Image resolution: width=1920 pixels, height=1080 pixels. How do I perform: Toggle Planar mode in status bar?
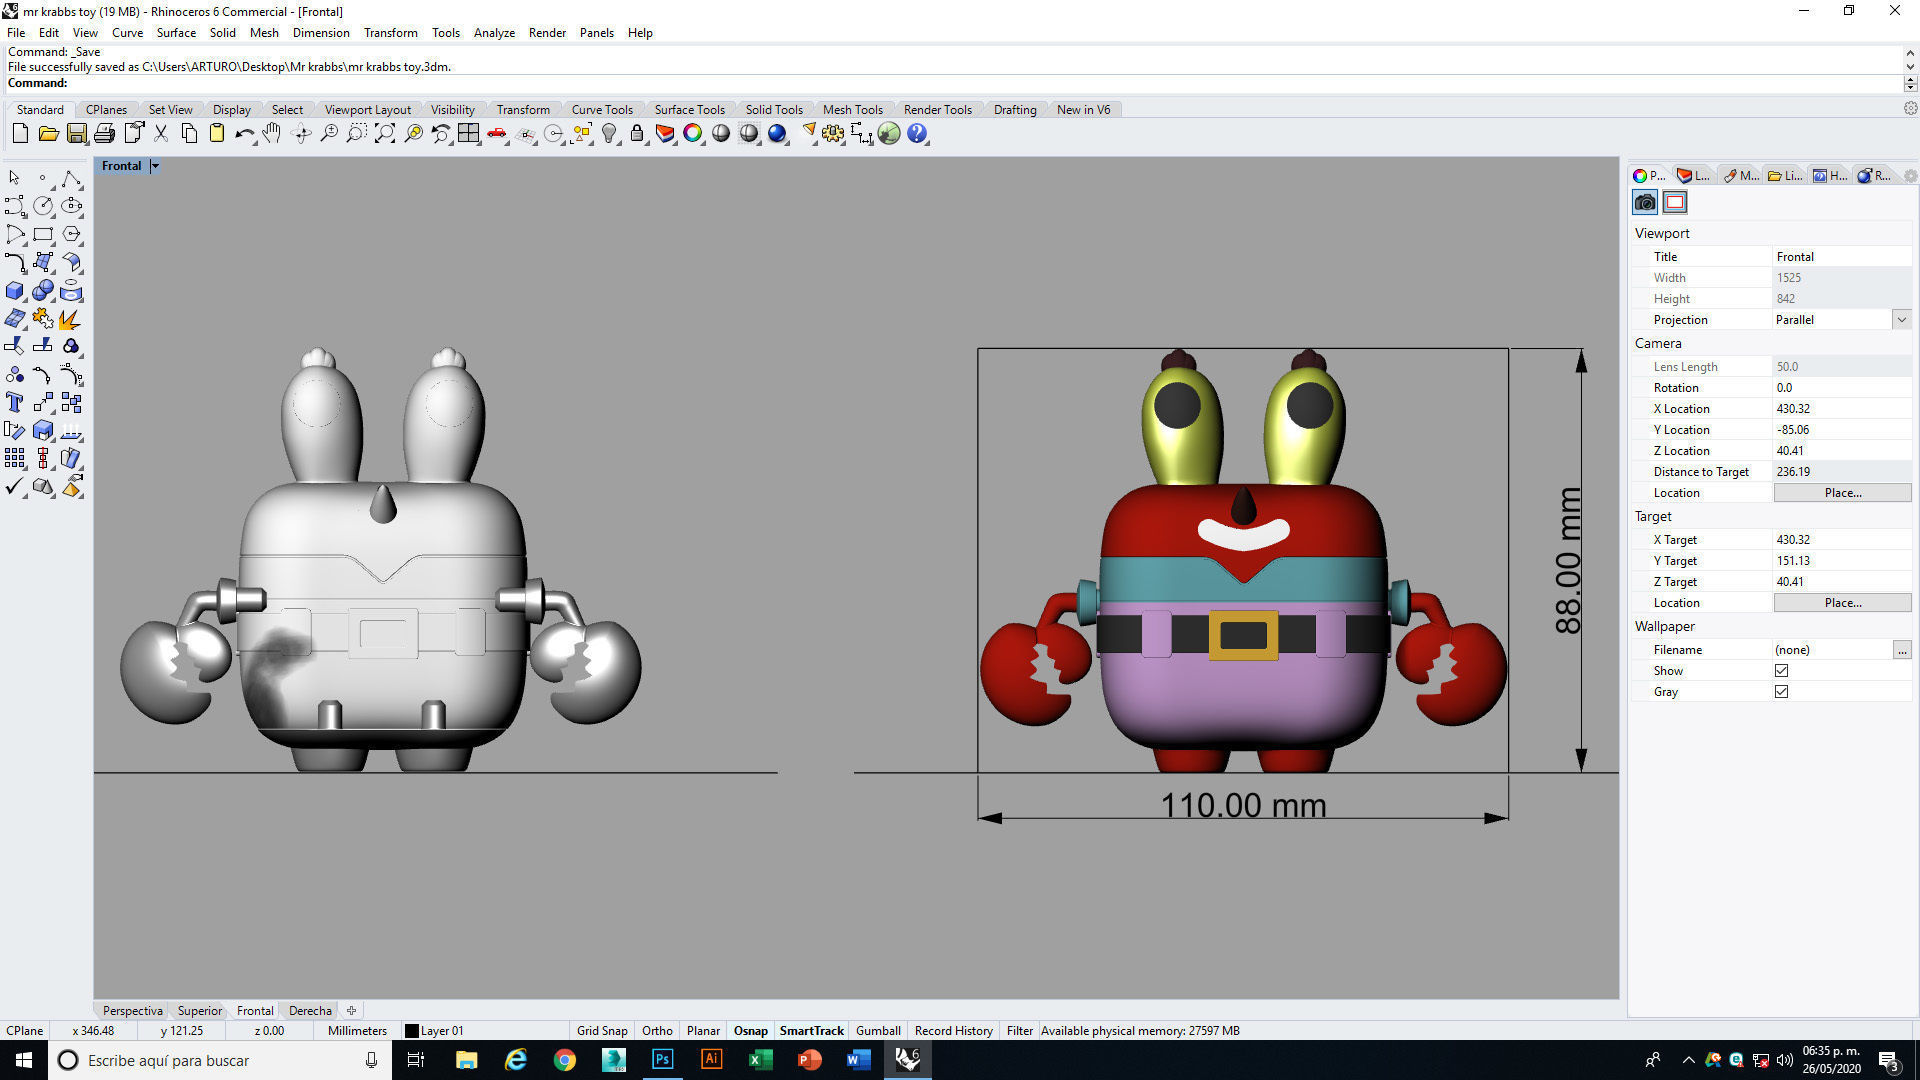703,1031
